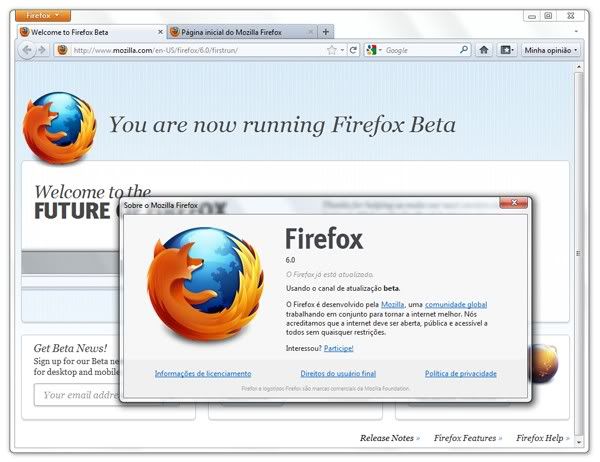
Task: Open the Mozilla link in dialog
Action: 393,305
